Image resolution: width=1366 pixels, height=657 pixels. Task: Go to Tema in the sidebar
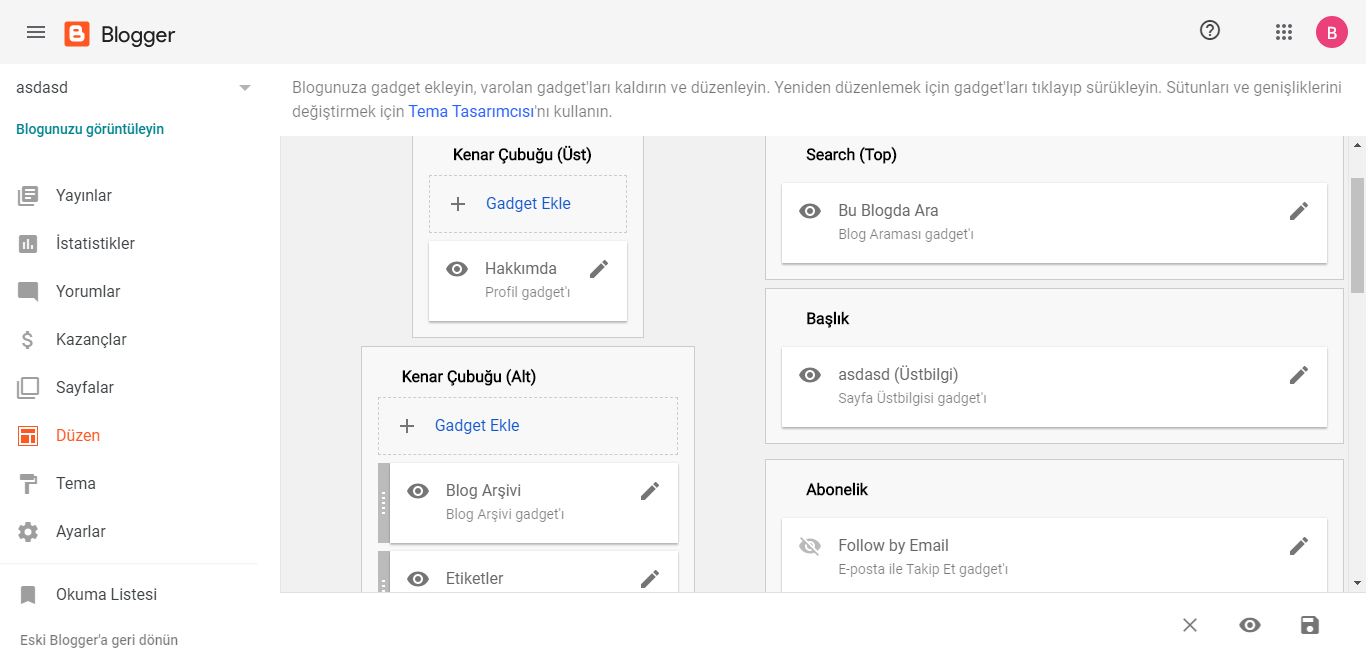point(76,484)
